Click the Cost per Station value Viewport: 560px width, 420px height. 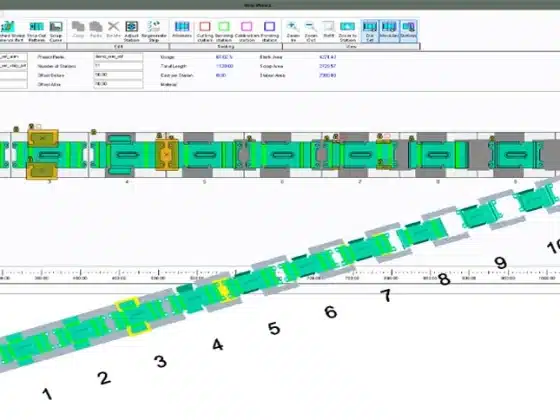[x=221, y=75]
